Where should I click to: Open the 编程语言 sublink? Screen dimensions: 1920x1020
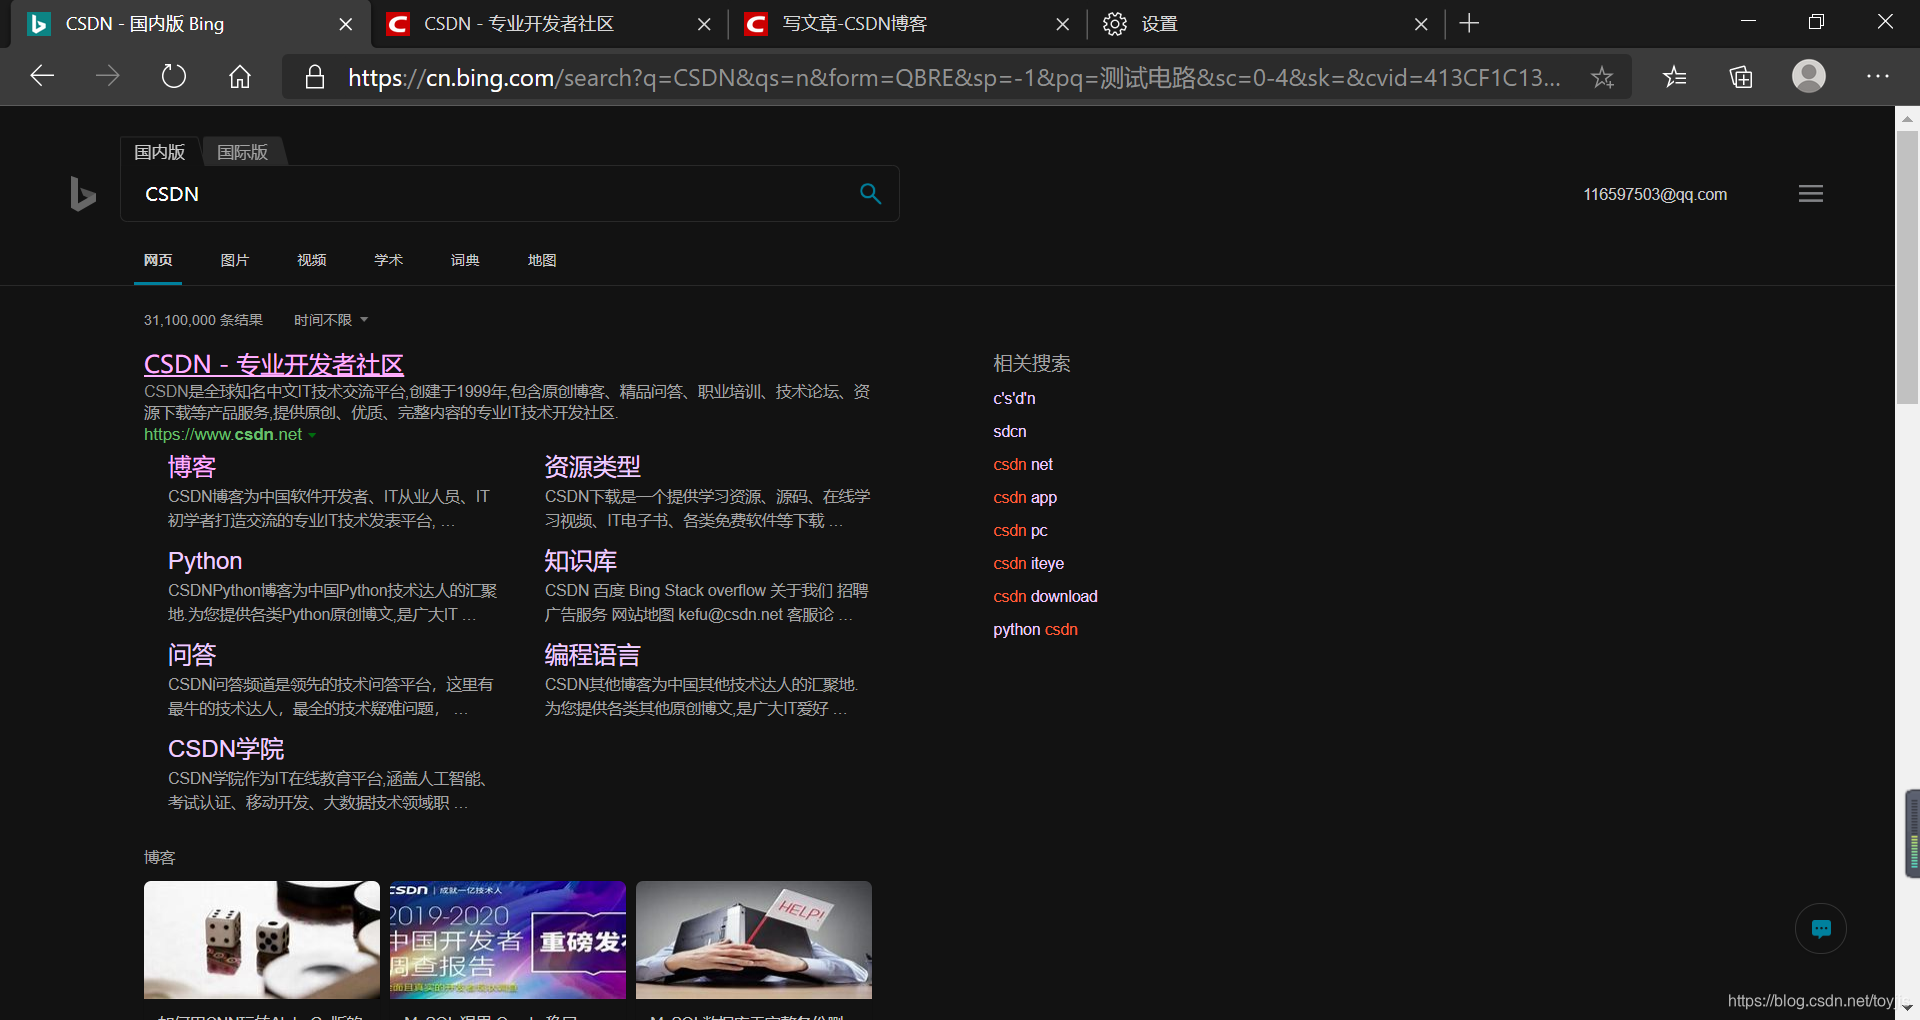pos(593,655)
